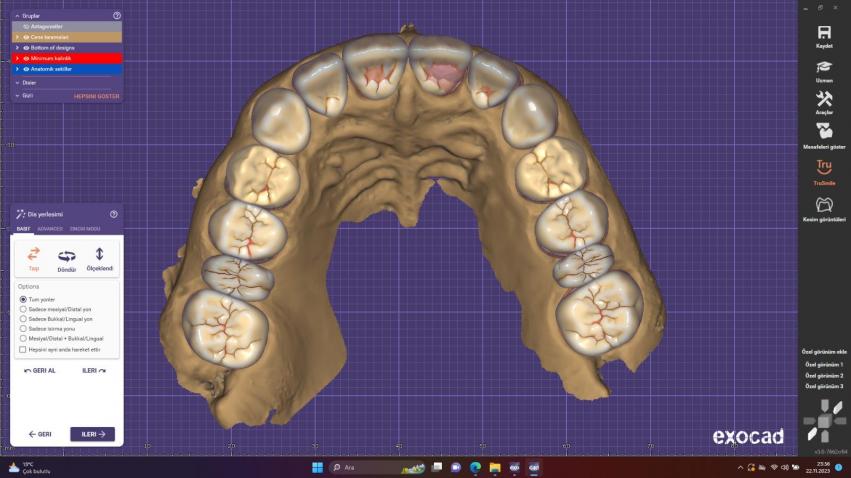Expand the Bottom of designs group
Screen dimensions: 851x478
(17, 47)
